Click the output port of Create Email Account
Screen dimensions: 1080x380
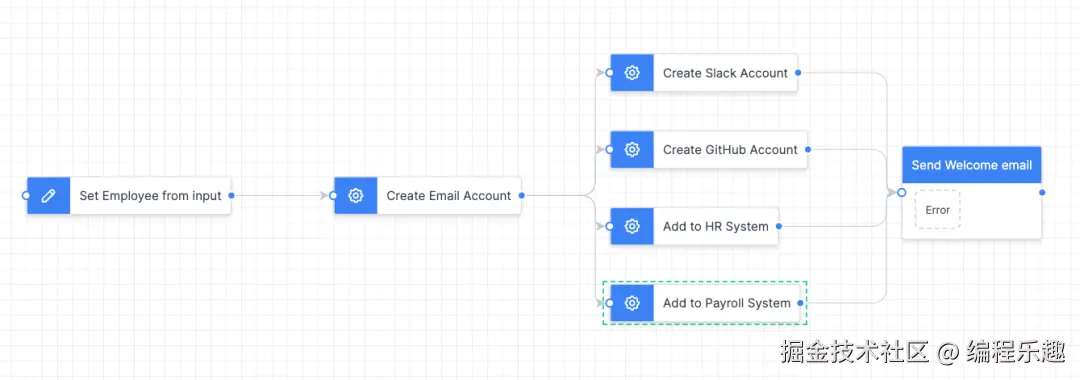(x=521, y=196)
